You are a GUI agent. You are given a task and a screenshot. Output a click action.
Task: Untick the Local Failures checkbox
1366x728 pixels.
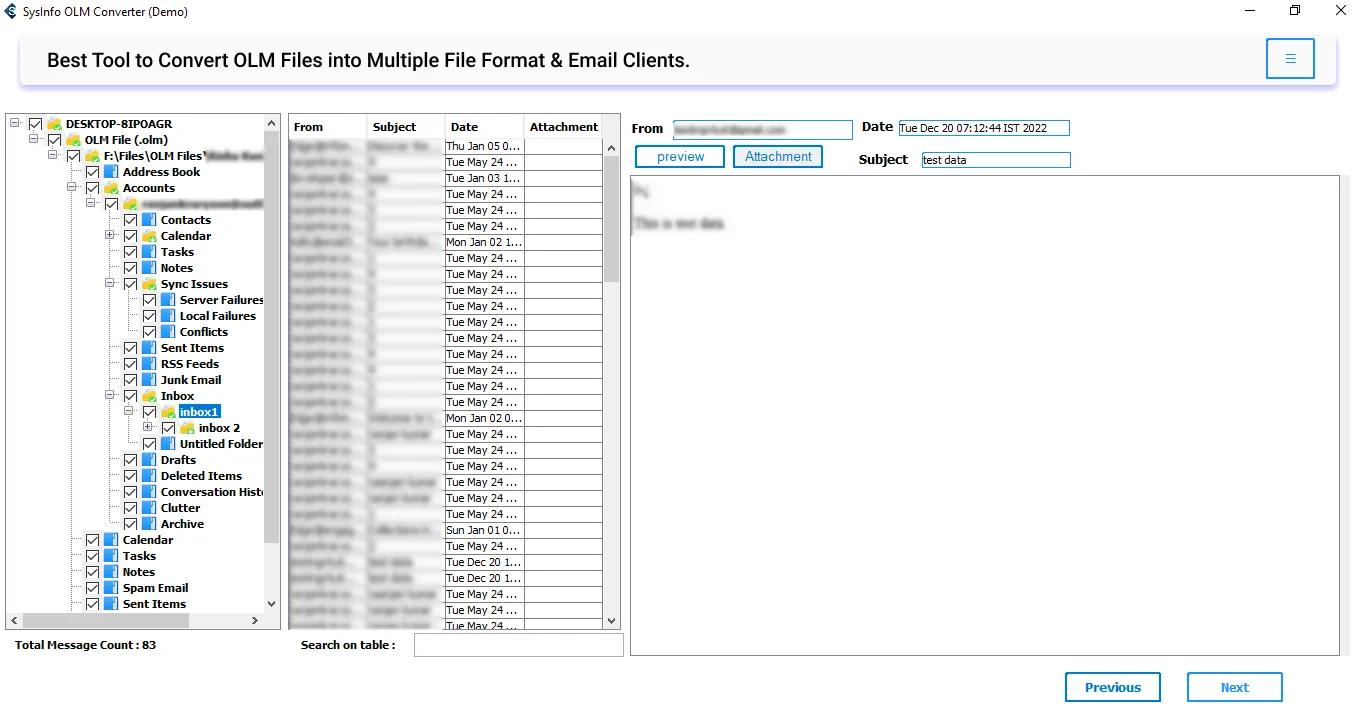150,316
